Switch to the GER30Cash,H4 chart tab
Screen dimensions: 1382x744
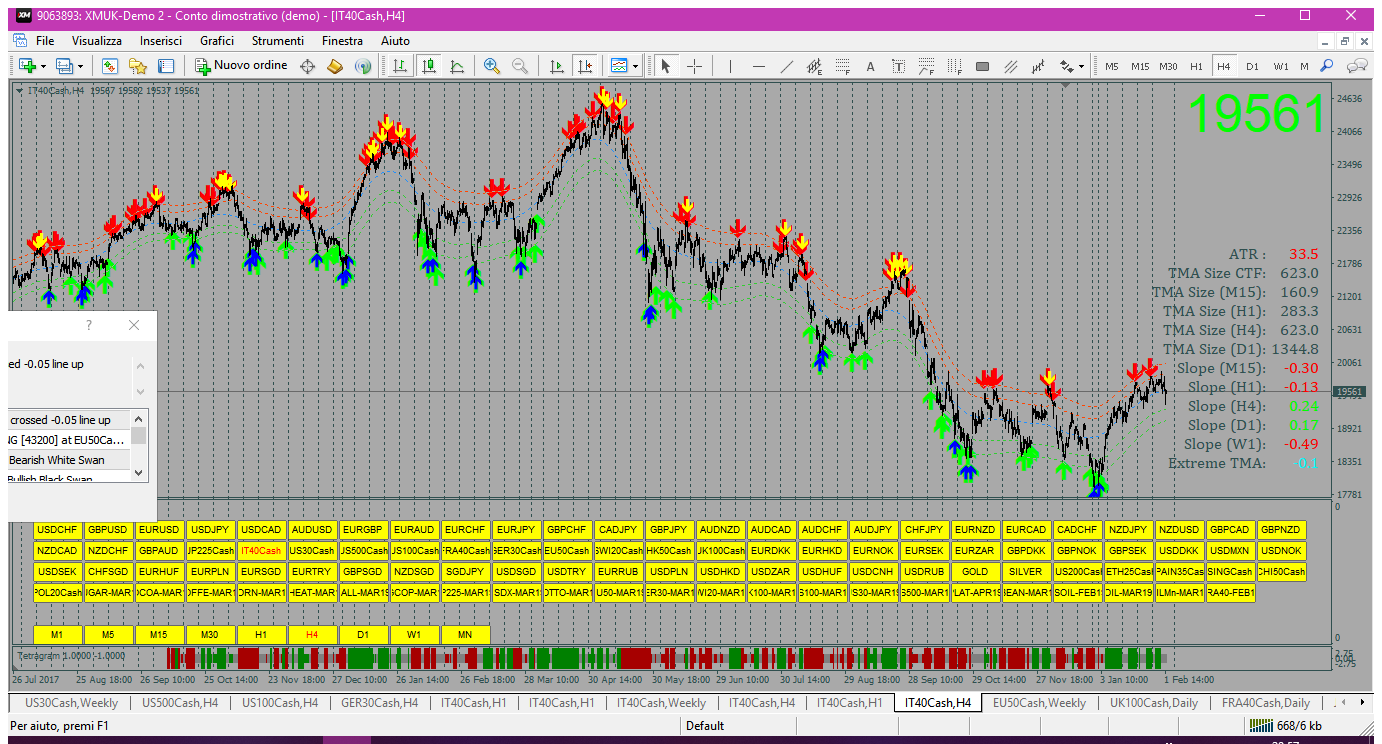click(380, 703)
